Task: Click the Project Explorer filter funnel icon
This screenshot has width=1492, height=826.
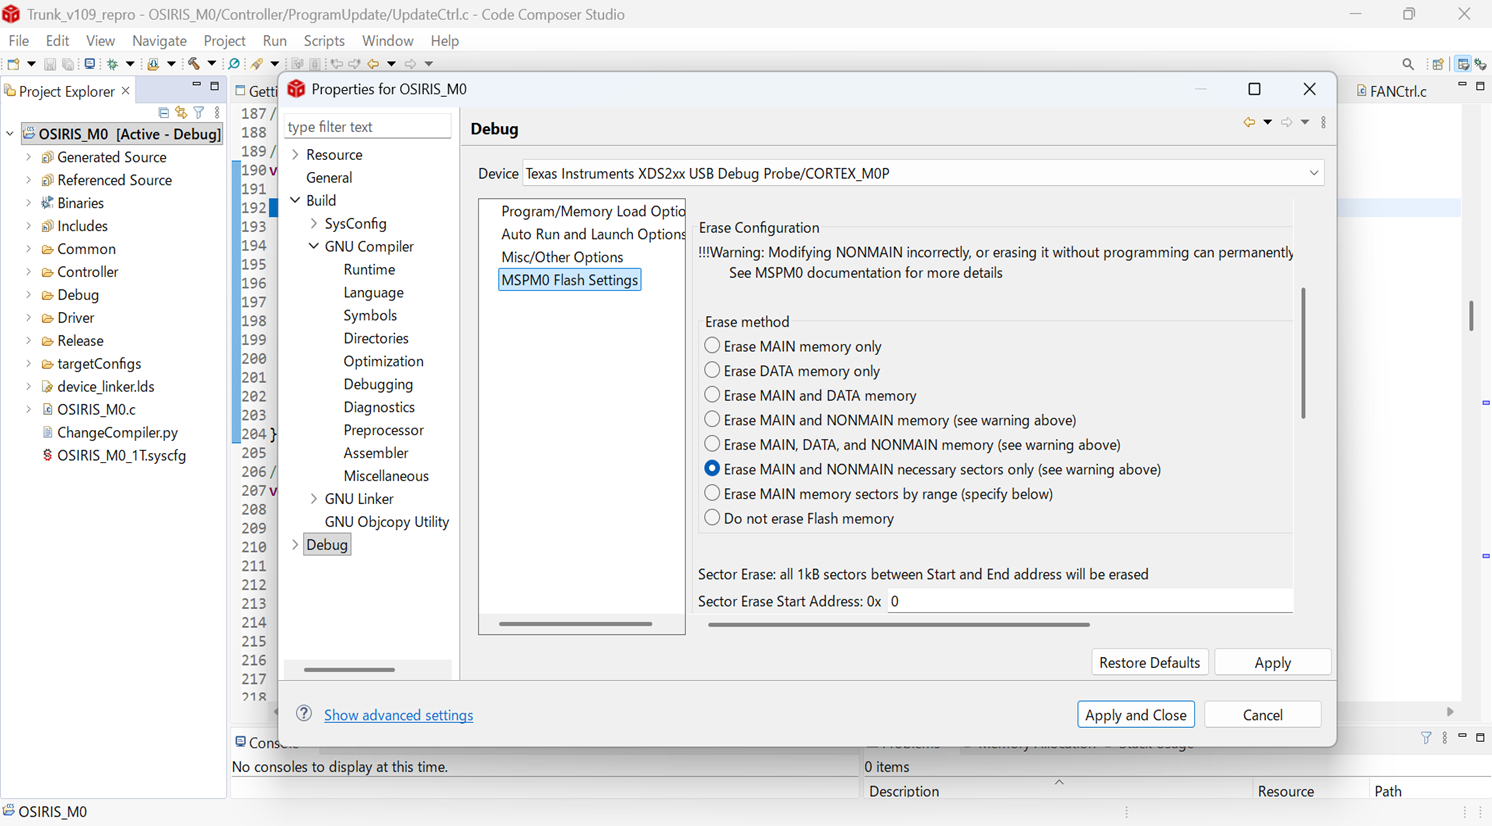Action: [x=199, y=113]
